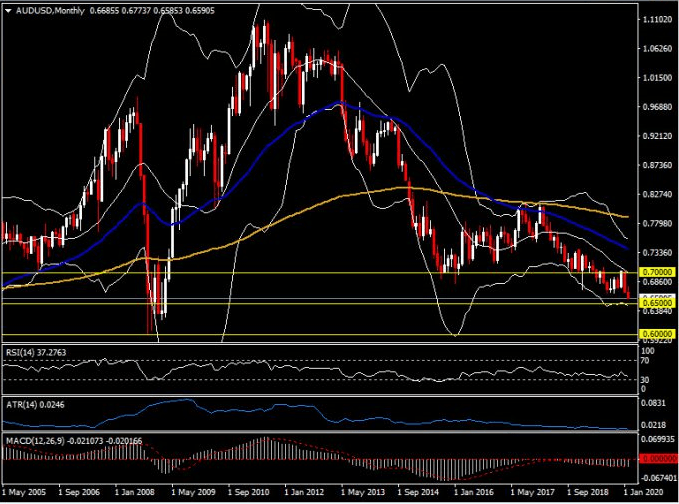Click the 0.92120 price scale value
The height and width of the screenshot is (504, 679).
click(x=657, y=136)
